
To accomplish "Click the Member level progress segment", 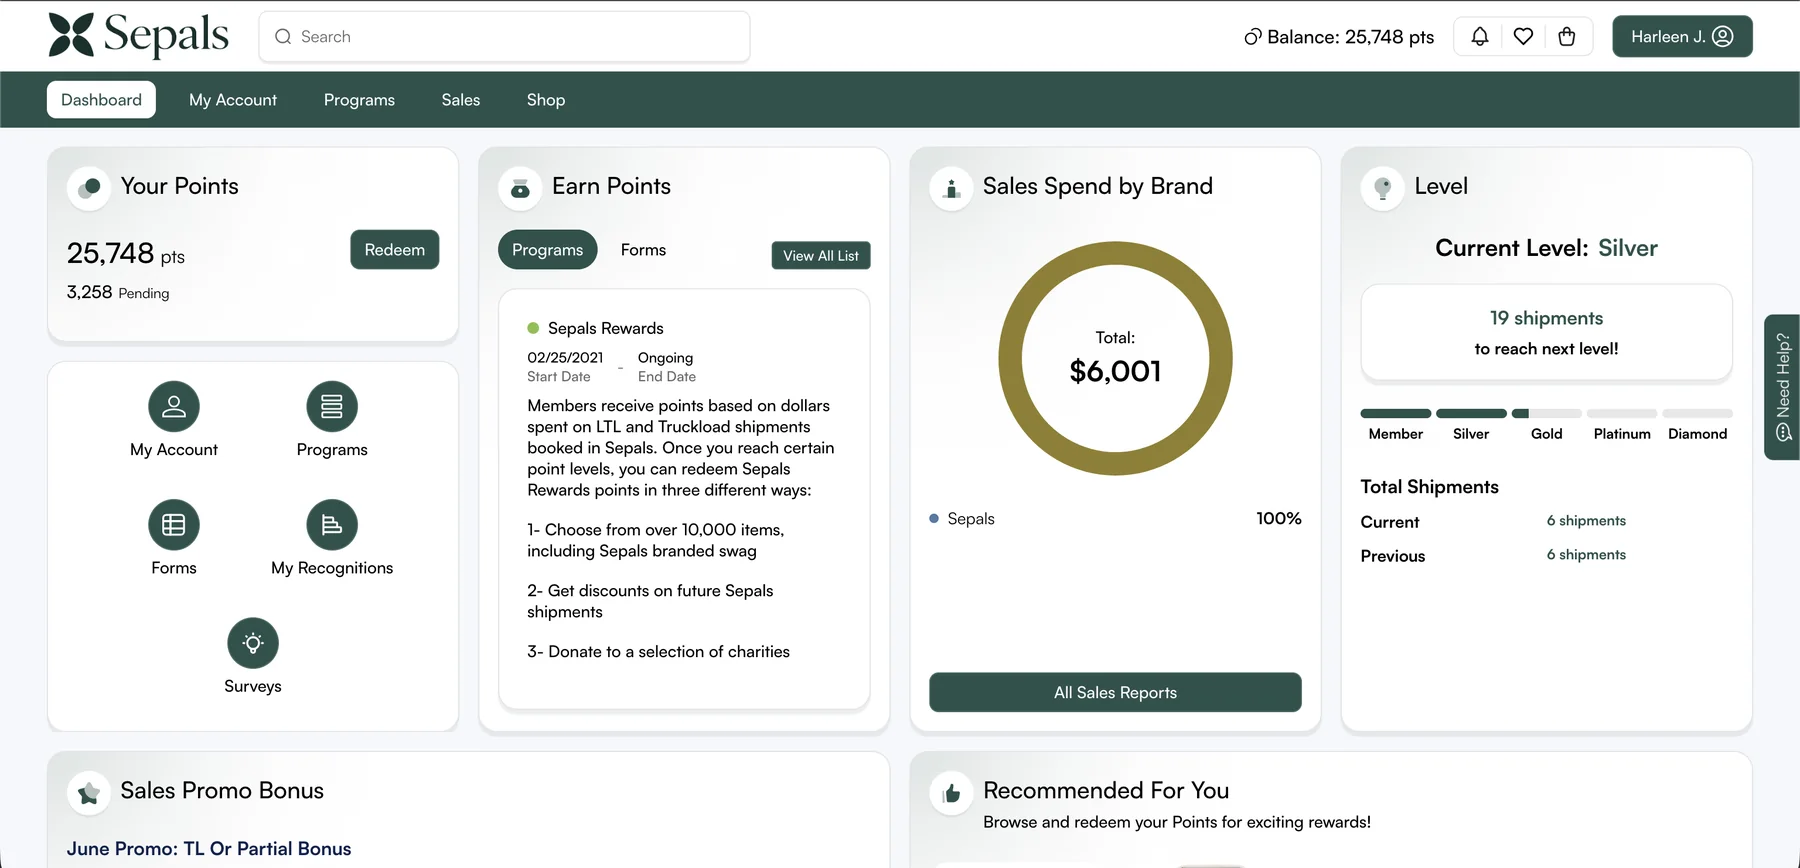I will coord(1396,413).
